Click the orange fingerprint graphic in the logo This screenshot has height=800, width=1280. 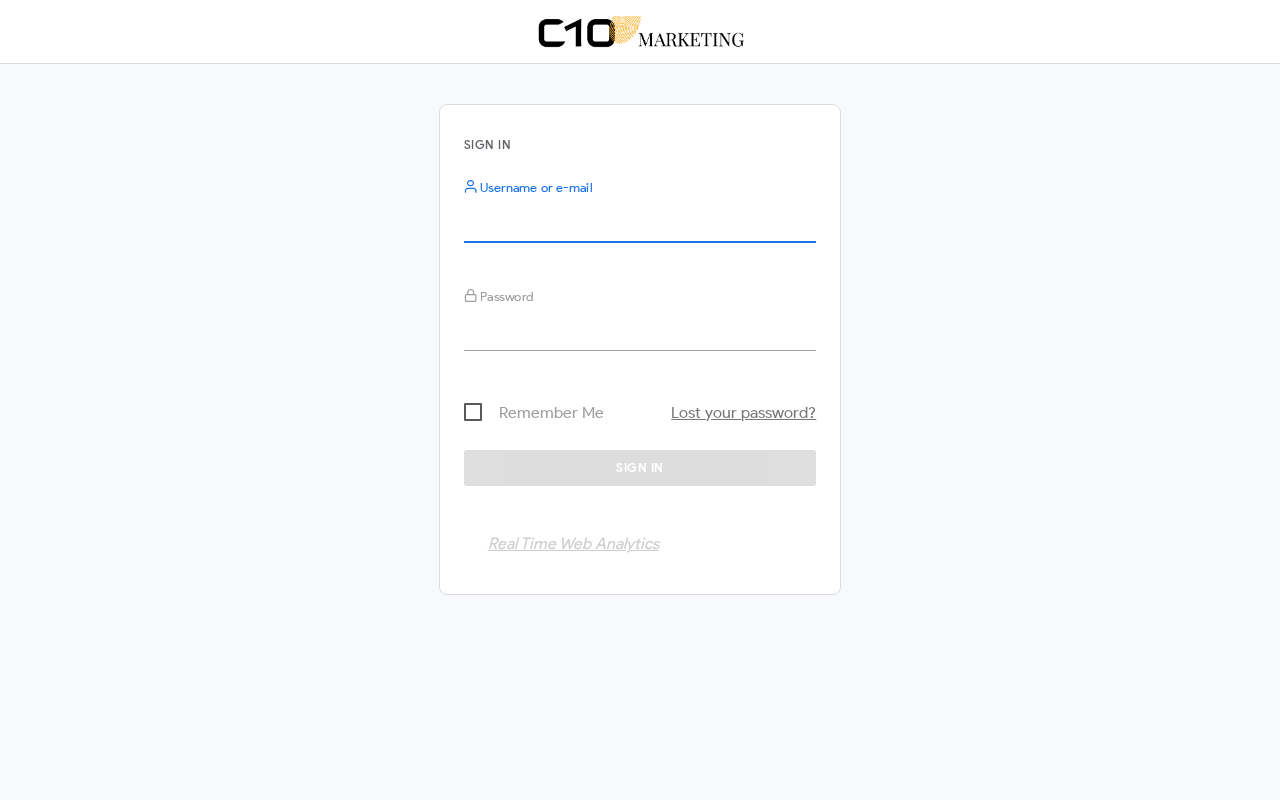pos(626,28)
